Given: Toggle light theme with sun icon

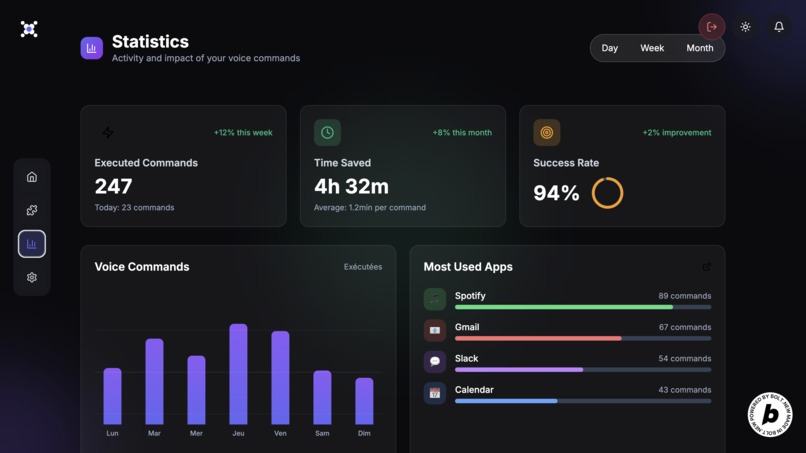Looking at the screenshot, I should (745, 27).
